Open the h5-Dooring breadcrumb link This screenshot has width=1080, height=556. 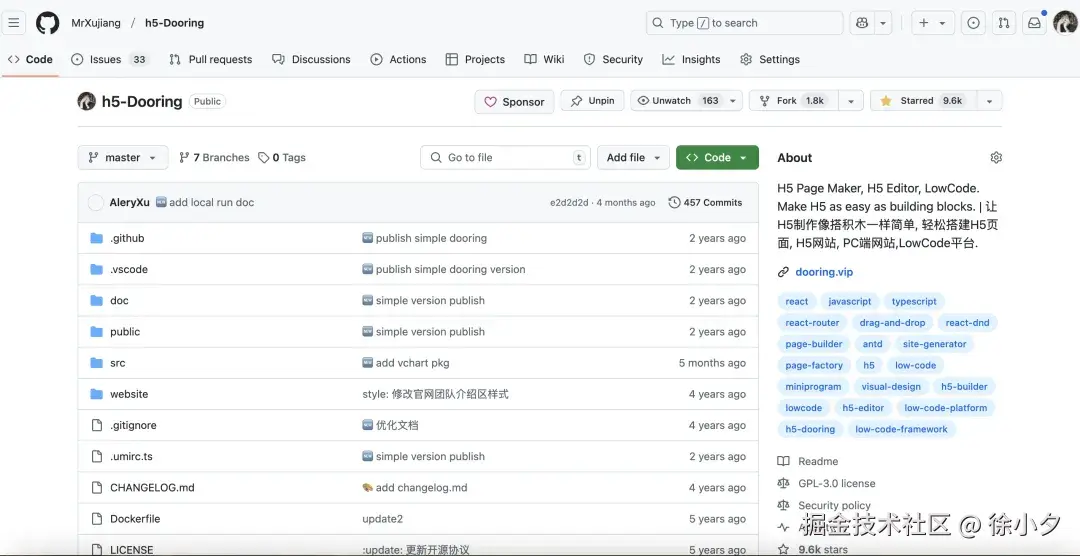pyautogui.click(x=174, y=23)
